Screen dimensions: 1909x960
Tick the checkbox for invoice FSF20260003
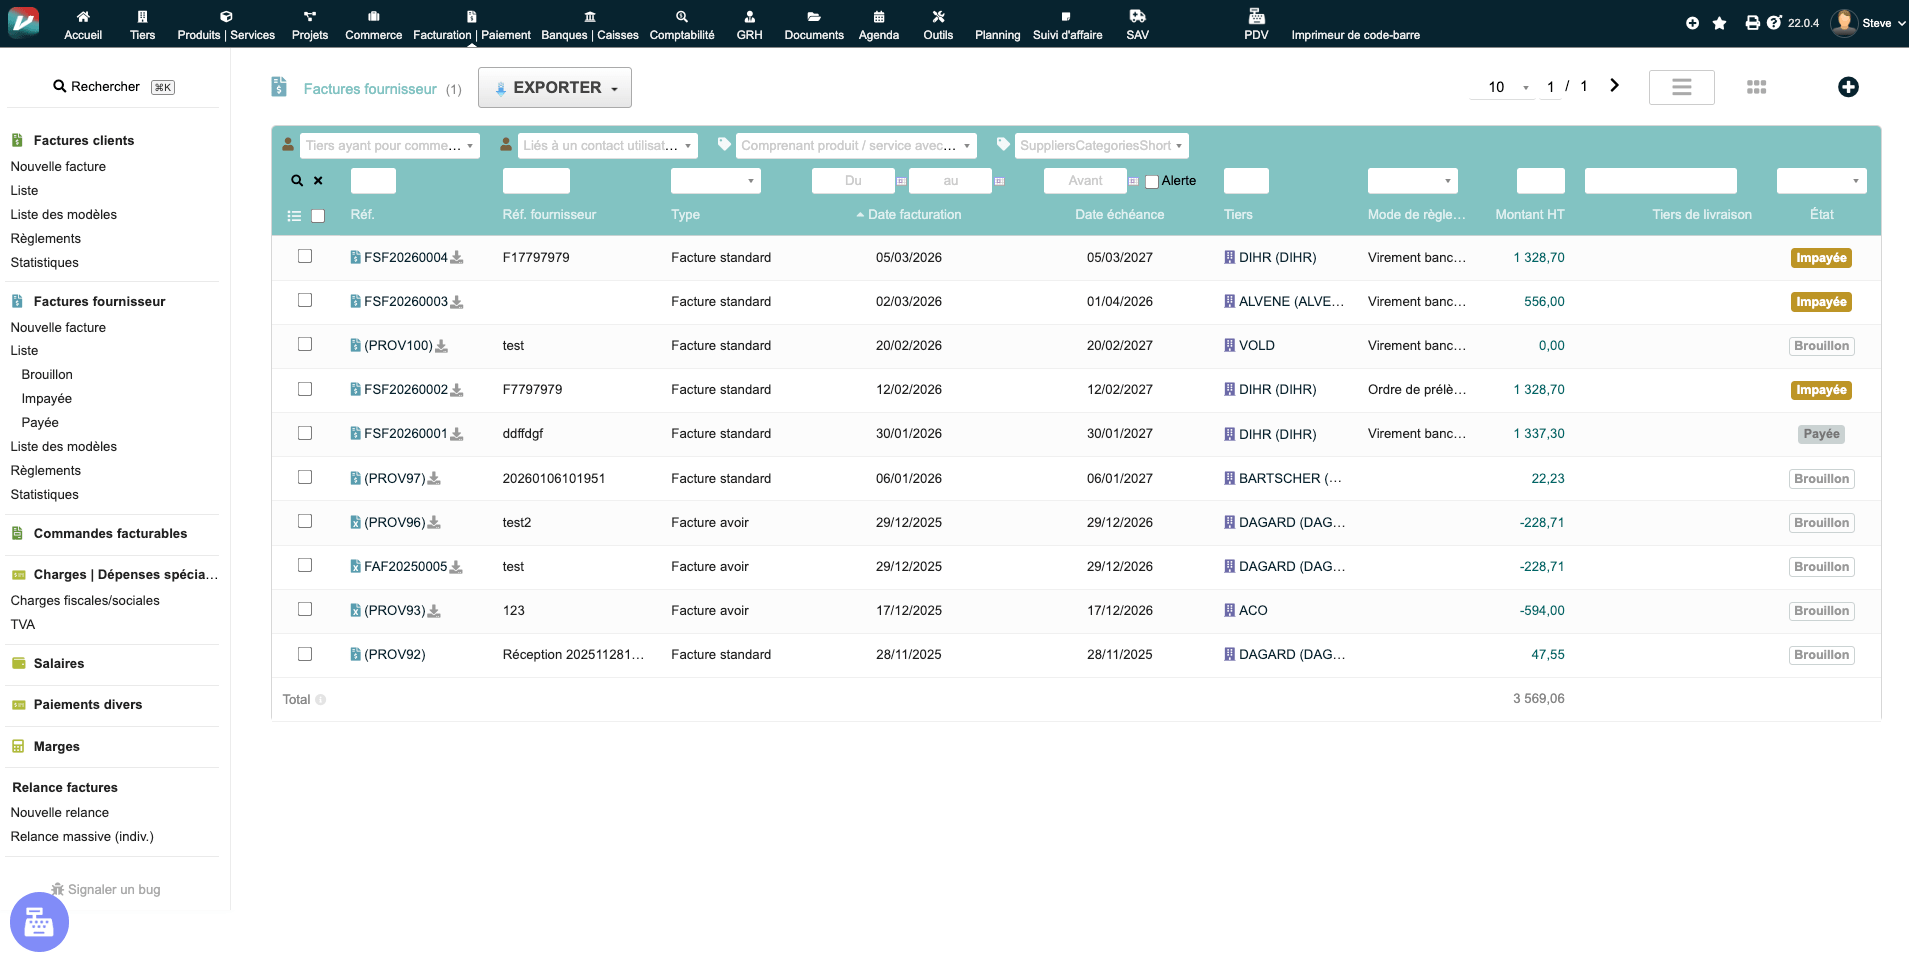[305, 301]
